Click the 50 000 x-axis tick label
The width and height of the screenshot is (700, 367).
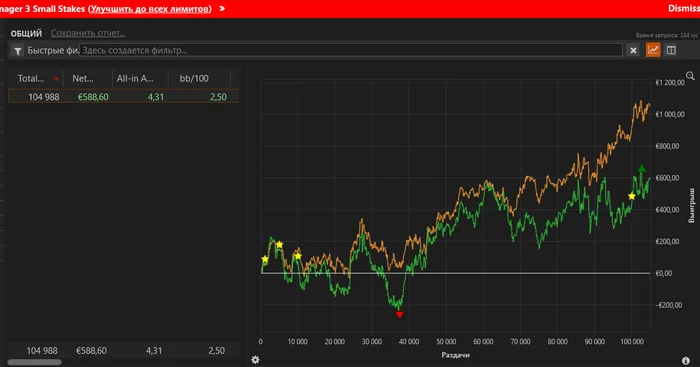pos(446,342)
